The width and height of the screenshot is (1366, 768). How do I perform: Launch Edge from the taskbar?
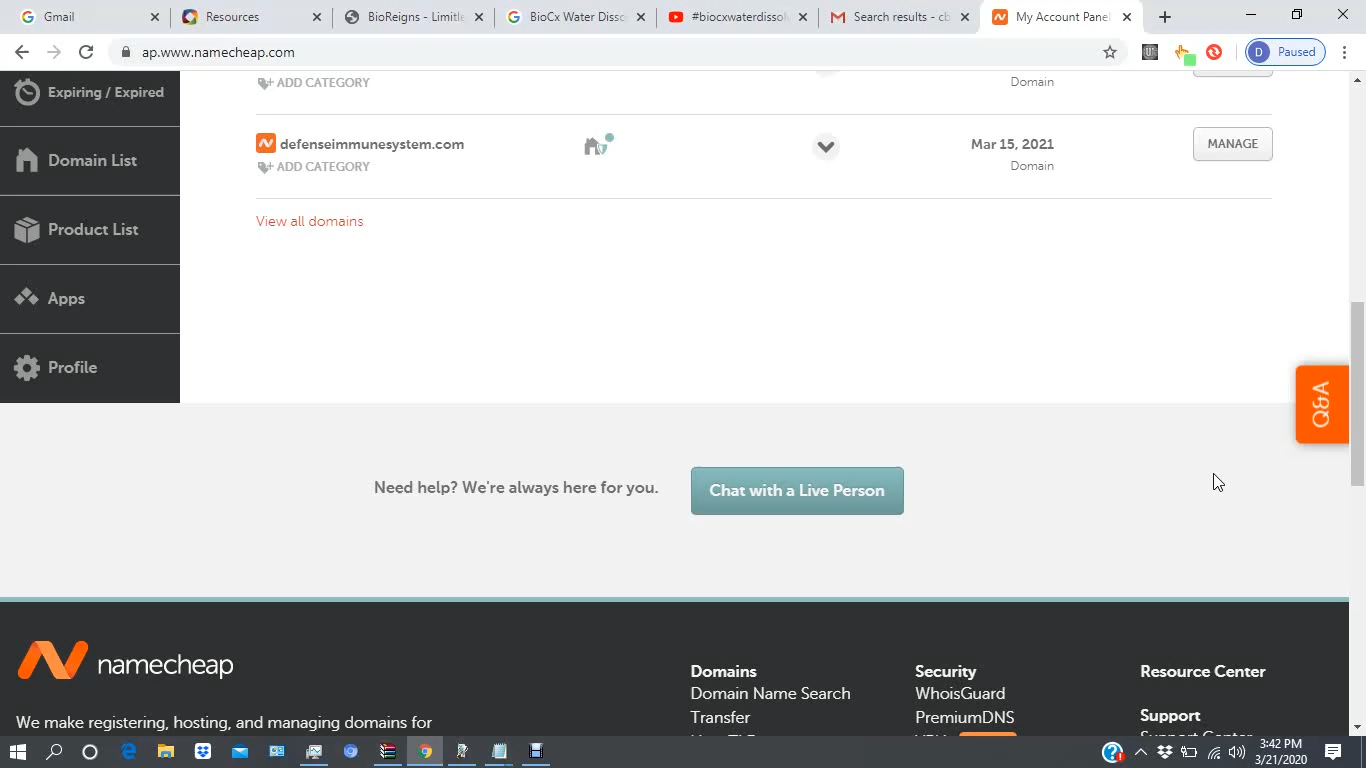[x=129, y=751]
